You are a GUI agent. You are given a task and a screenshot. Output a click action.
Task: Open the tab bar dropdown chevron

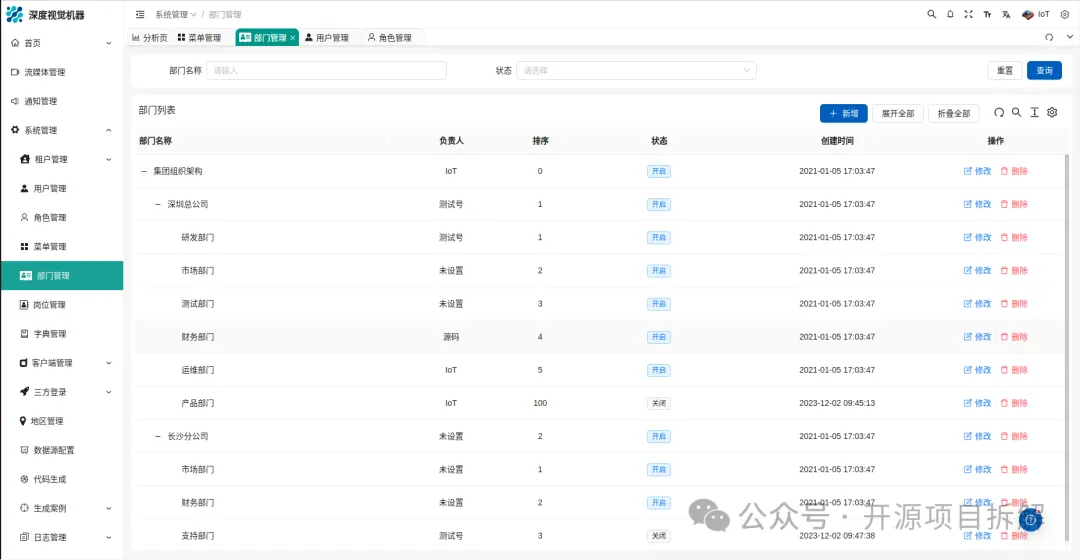(1069, 37)
